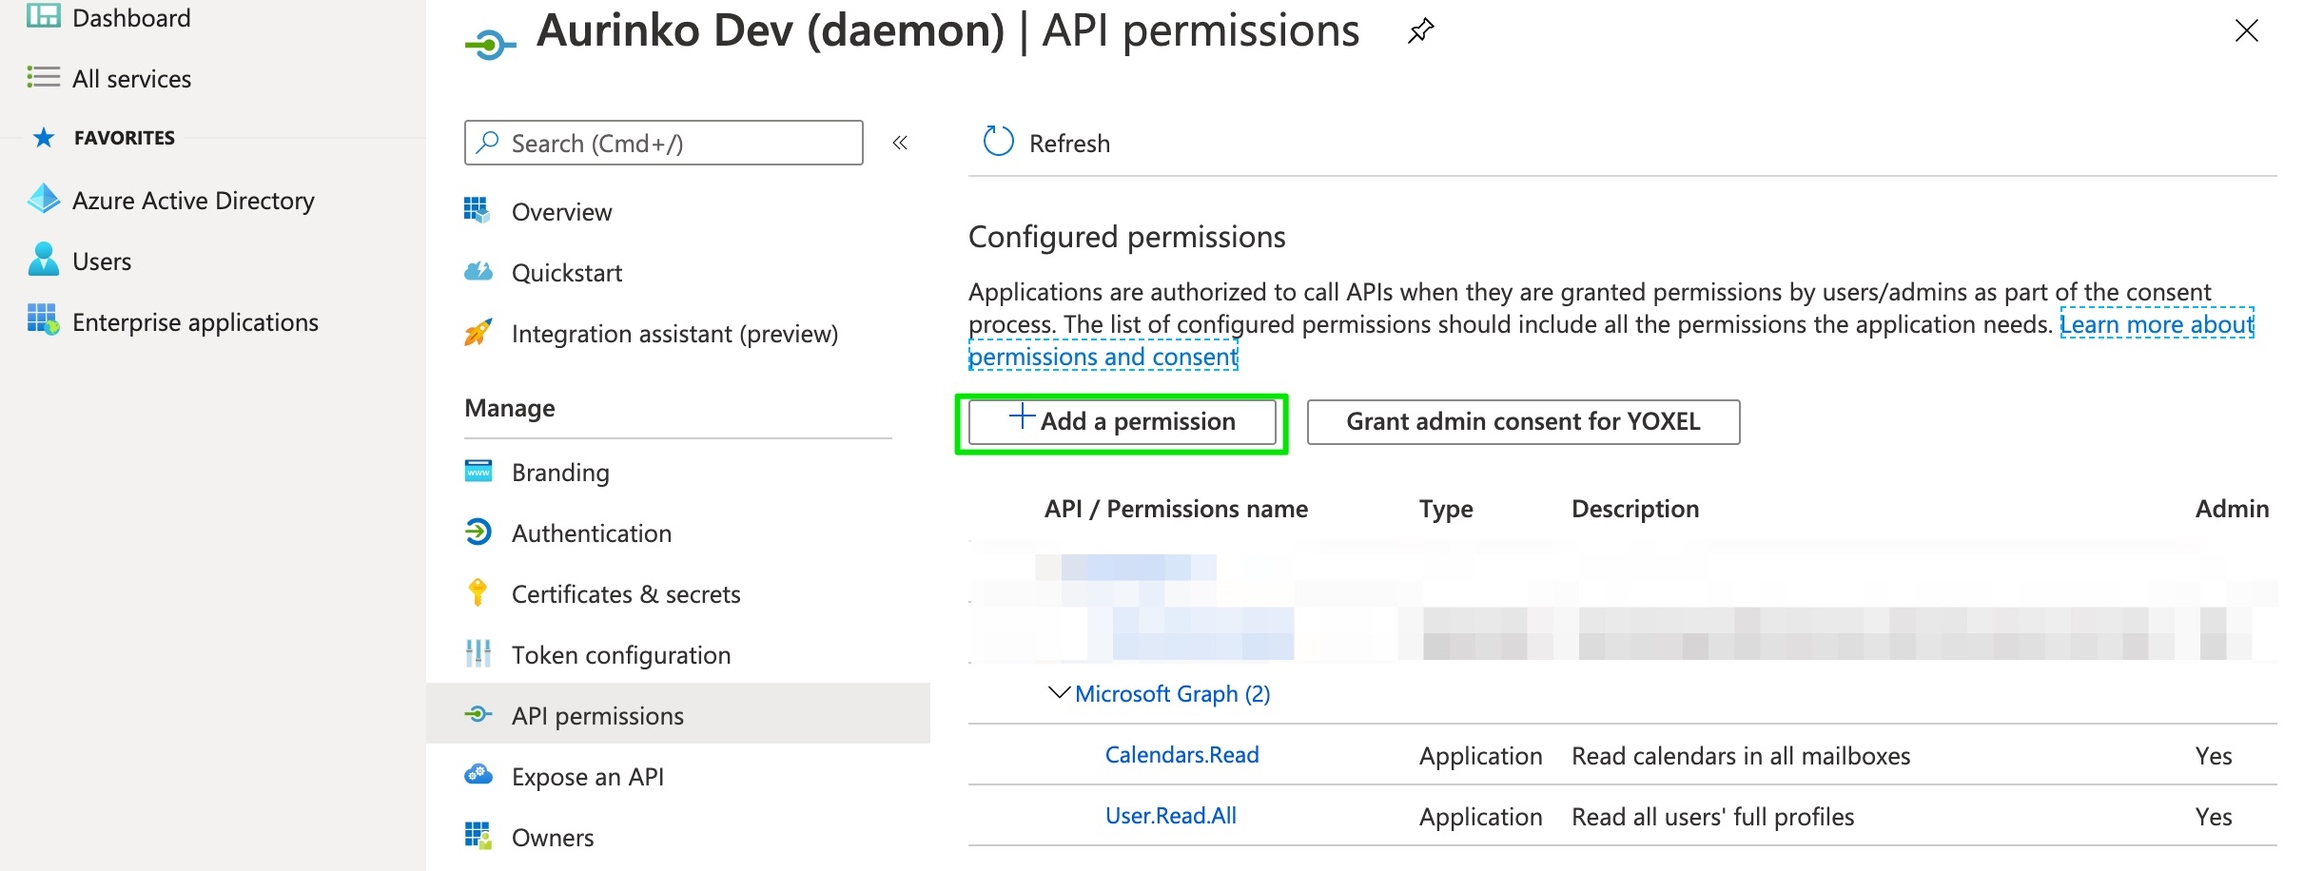Go to Dashboard
This screenshot has height=871, width=2304.
131,17
